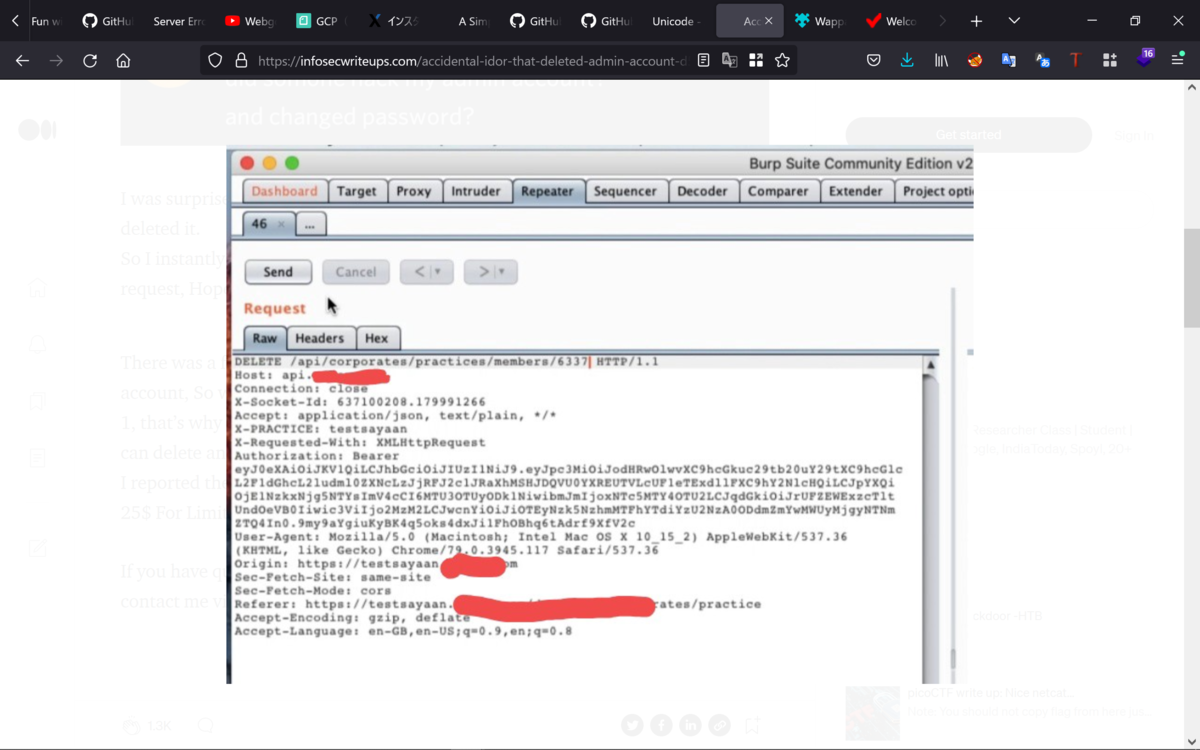Image resolution: width=1200 pixels, height=750 pixels.
Task: Open the picoCTF write up article link
Action: click(990, 692)
